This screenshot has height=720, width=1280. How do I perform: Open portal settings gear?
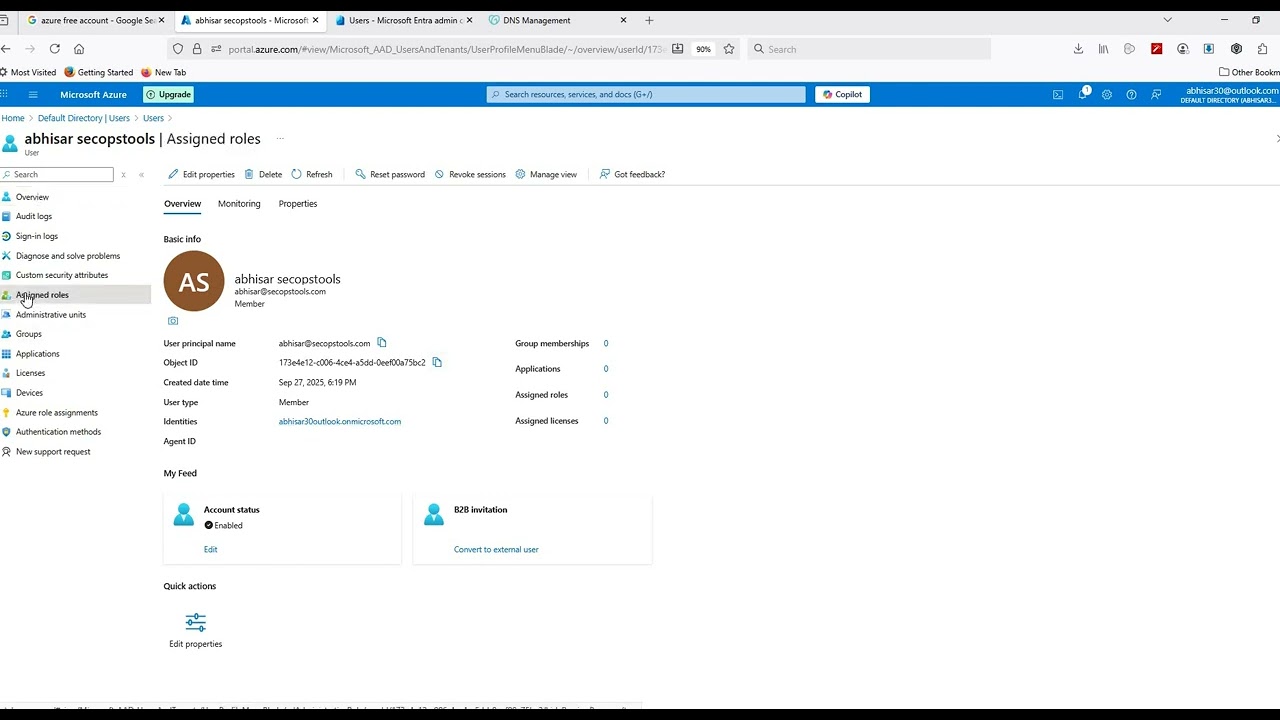click(1107, 95)
